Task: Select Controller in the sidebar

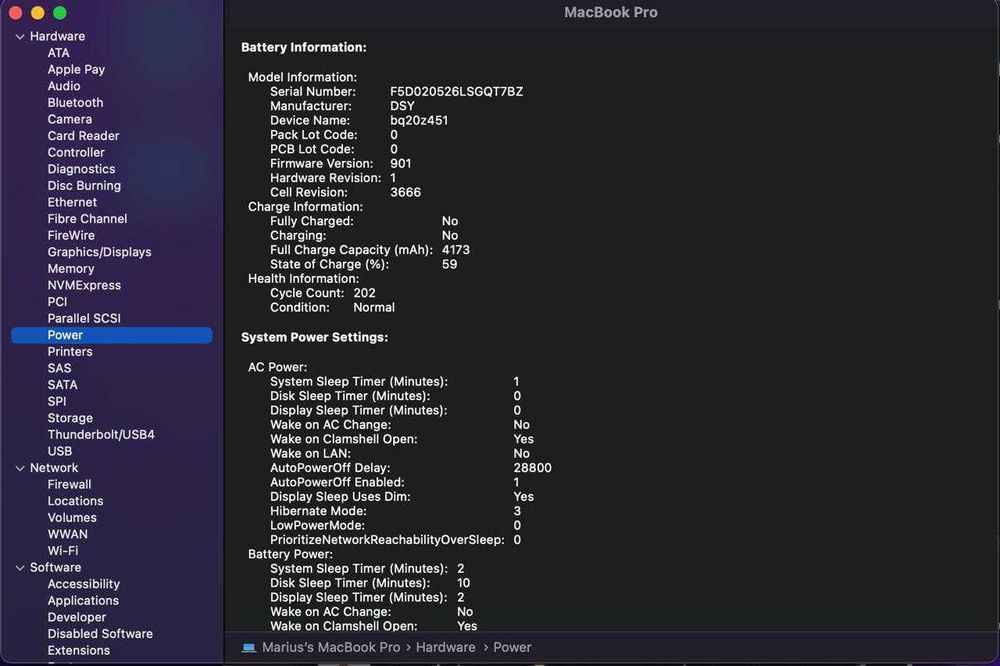Action: 76,152
